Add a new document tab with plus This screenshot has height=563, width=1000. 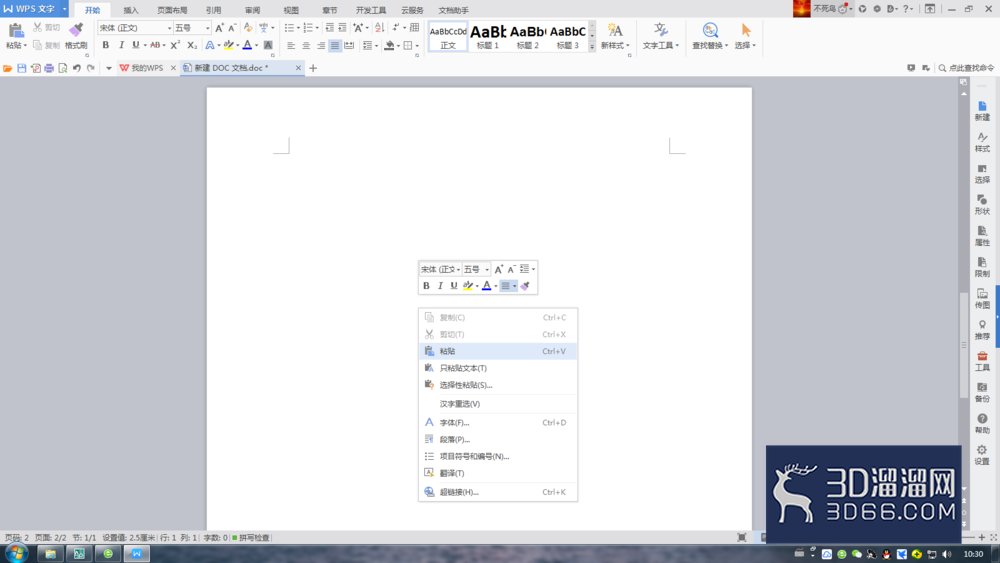[313, 68]
